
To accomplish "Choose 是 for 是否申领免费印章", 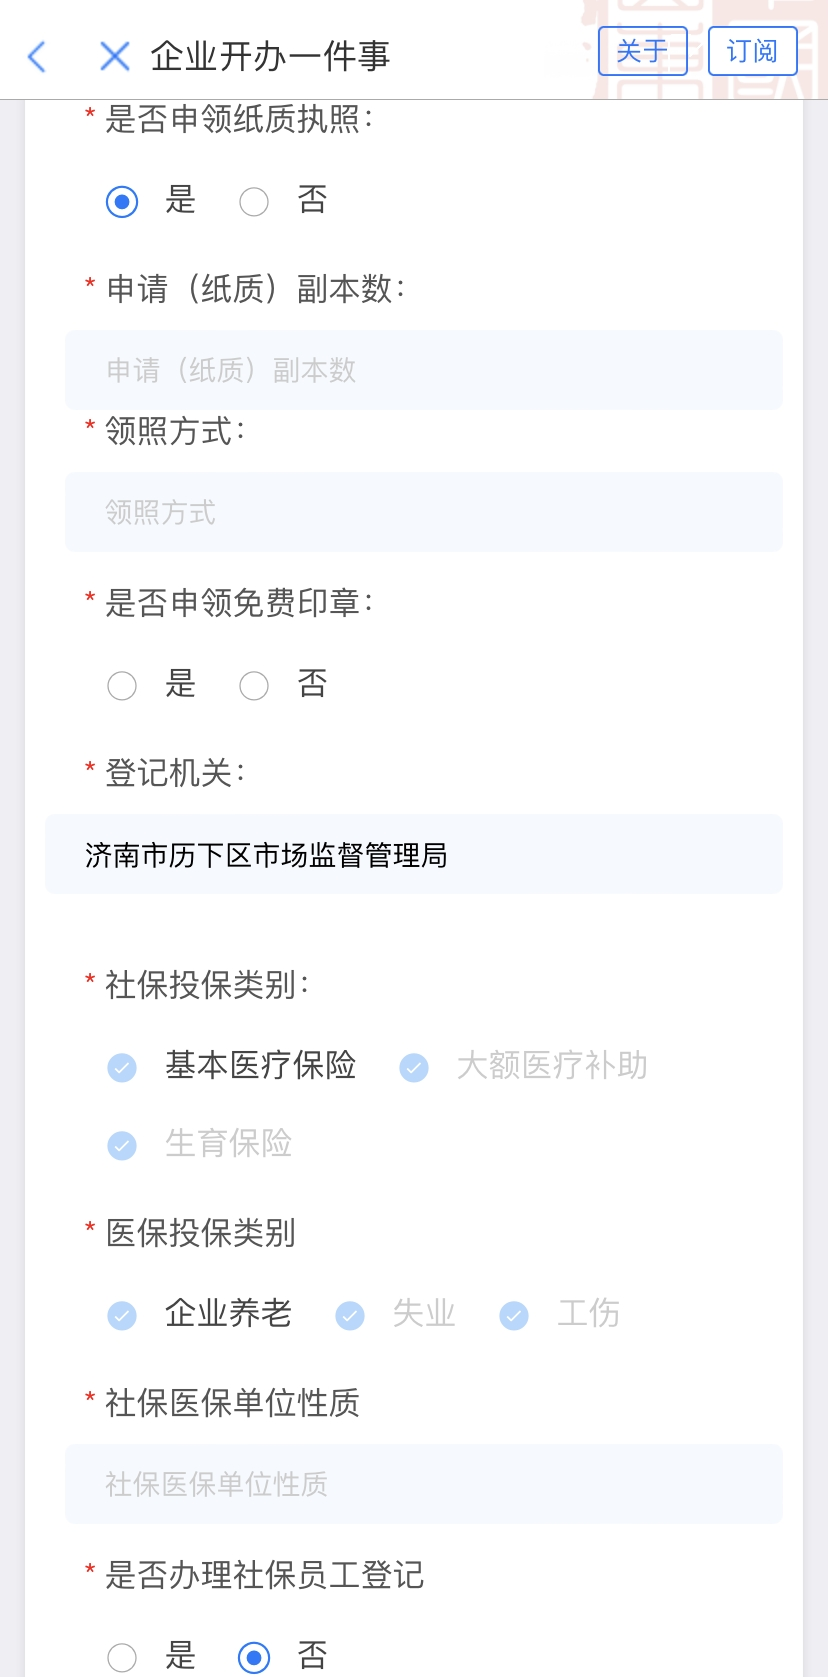I will (x=122, y=686).
